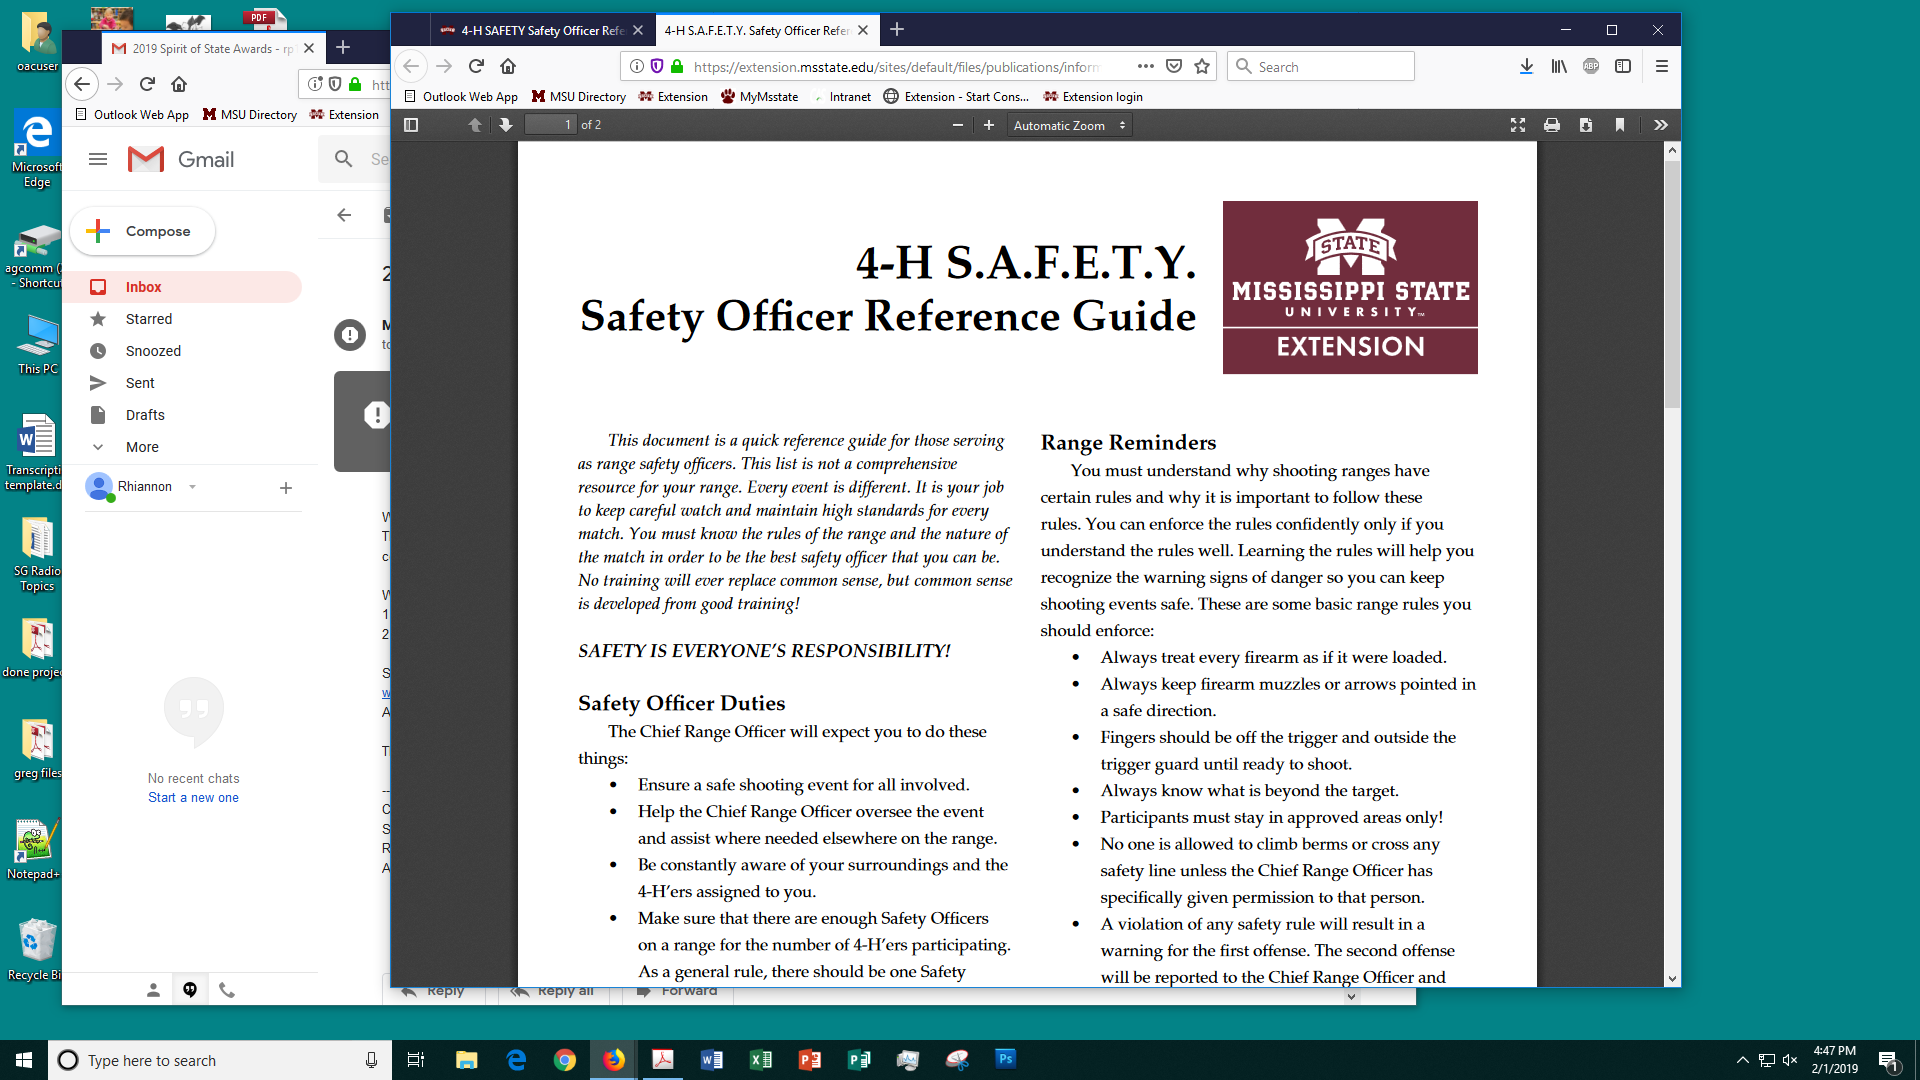Go back in Firefox window
This screenshot has width=1920, height=1080.
tap(411, 66)
